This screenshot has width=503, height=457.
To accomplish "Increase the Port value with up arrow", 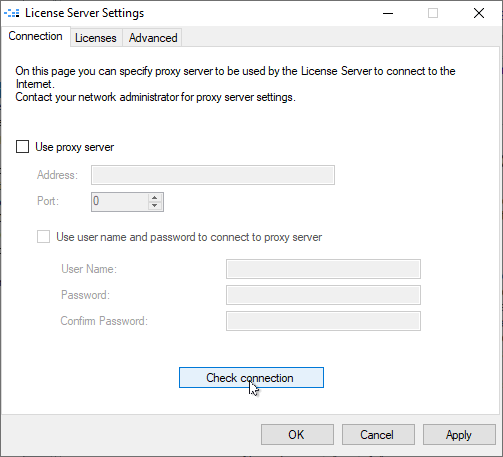I will [154, 198].
